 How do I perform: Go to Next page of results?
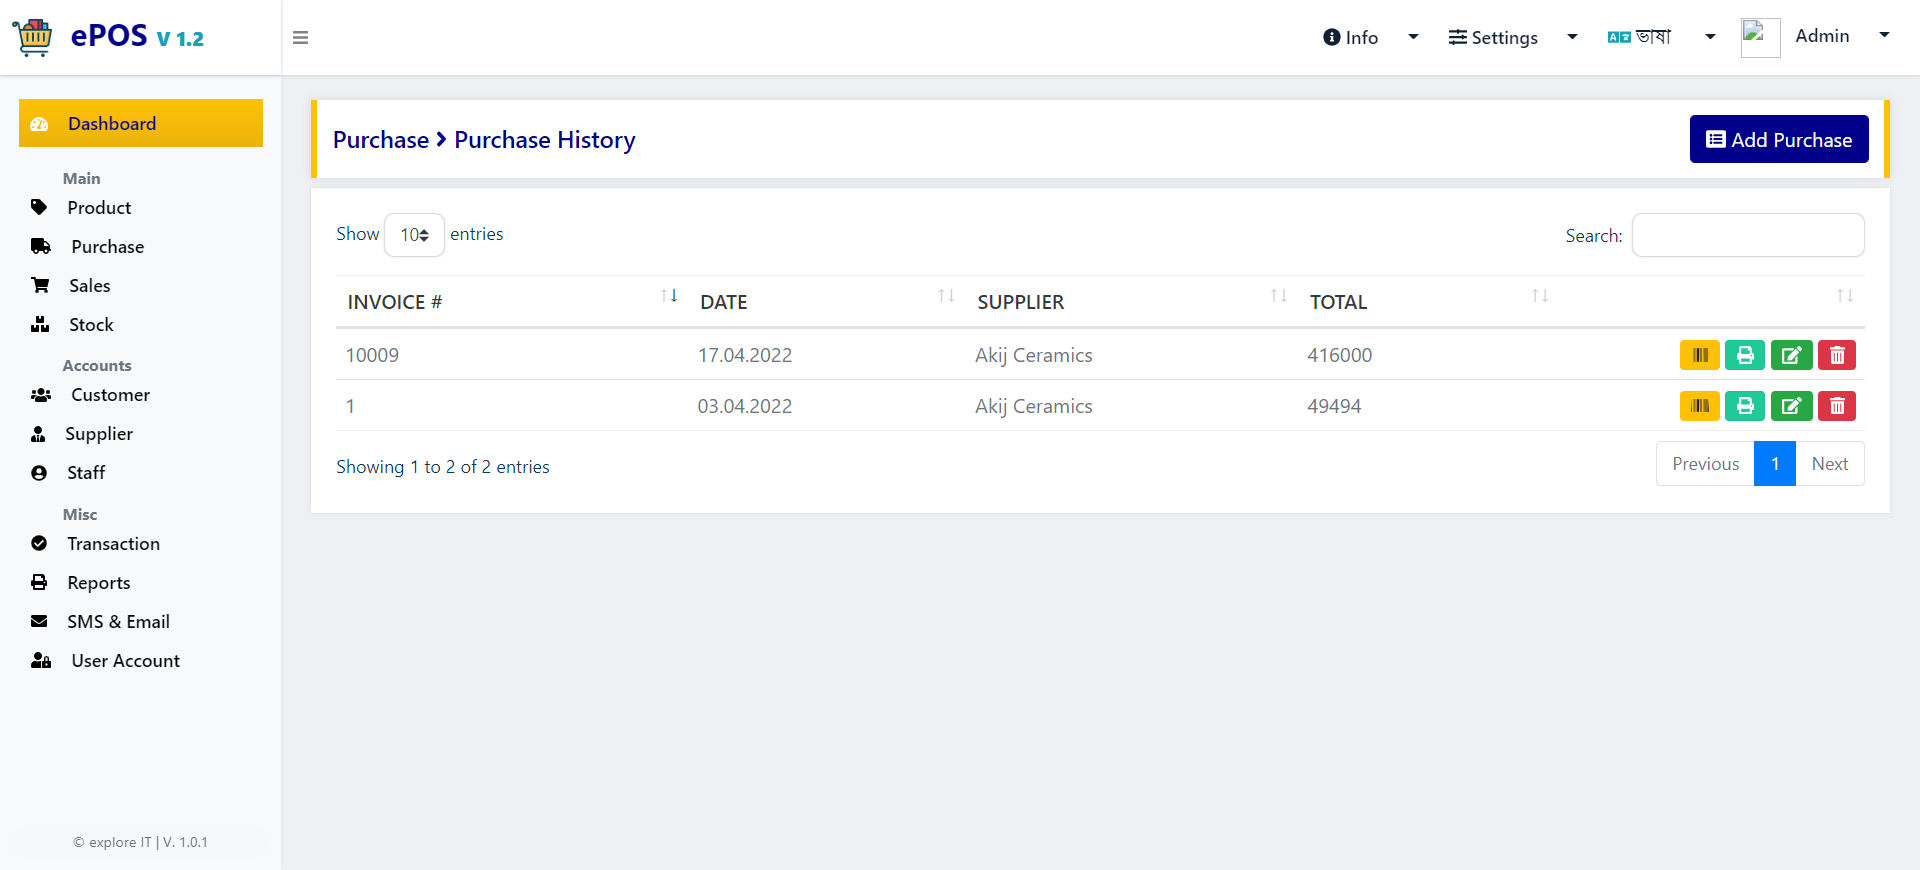(x=1829, y=464)
